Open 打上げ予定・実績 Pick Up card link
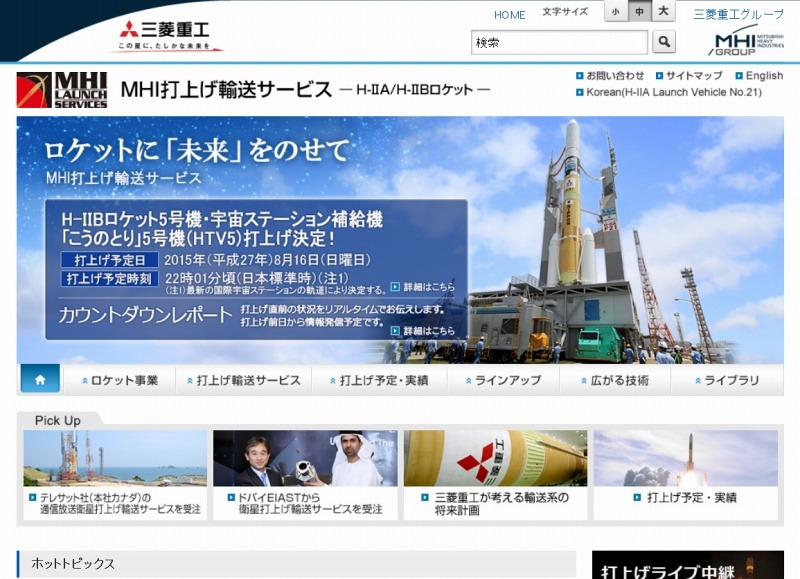 [686, 498]
